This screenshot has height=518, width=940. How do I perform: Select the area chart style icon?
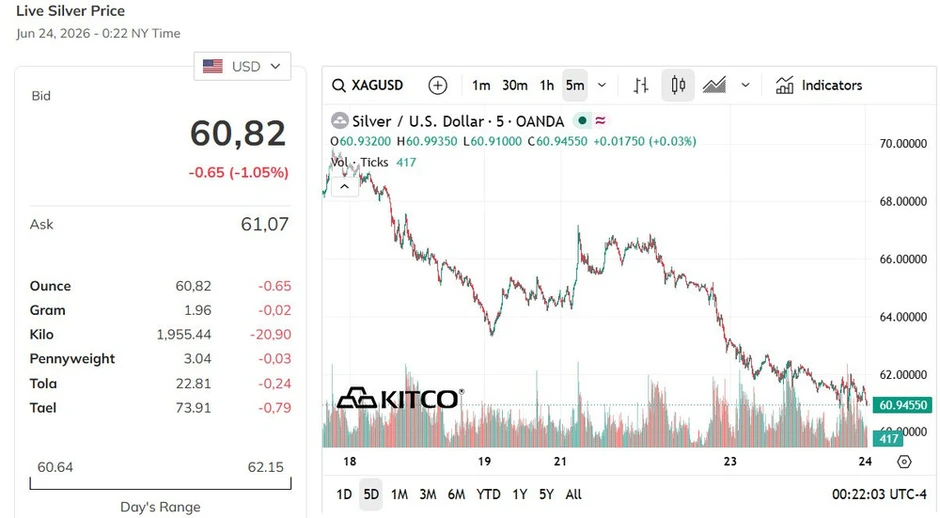[x=715, y=85]
